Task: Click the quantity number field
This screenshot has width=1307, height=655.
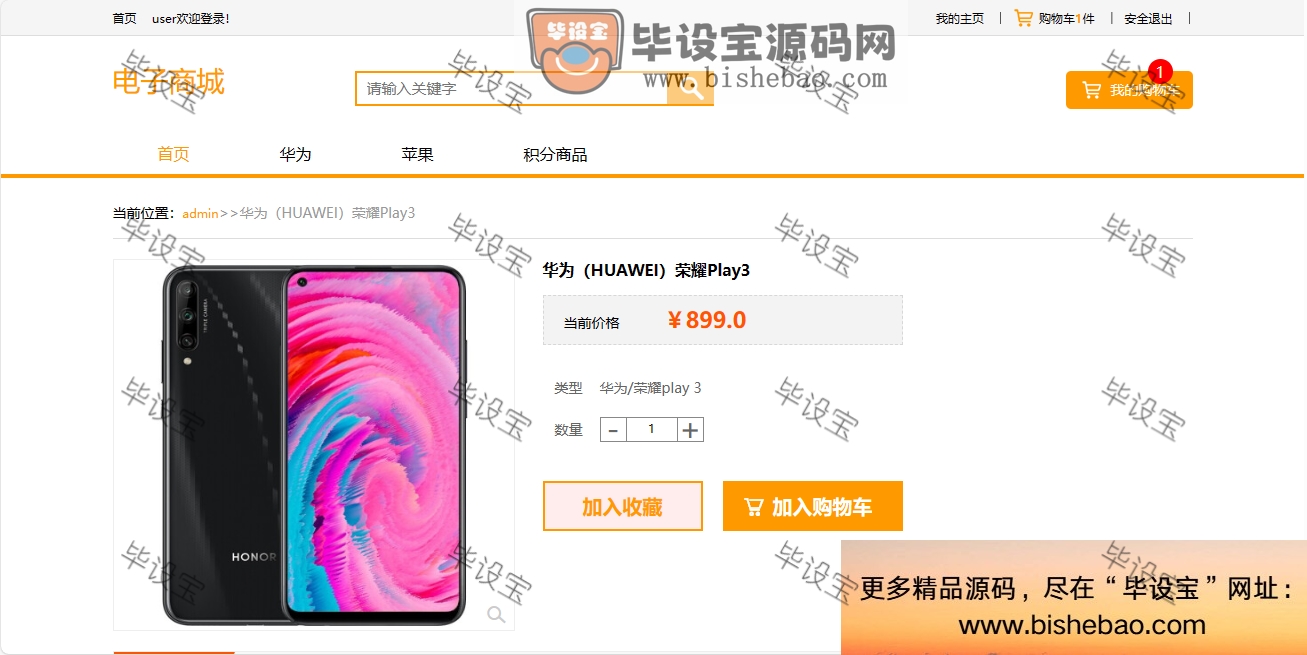Action: pyautogui.click(x=651, y=430)
